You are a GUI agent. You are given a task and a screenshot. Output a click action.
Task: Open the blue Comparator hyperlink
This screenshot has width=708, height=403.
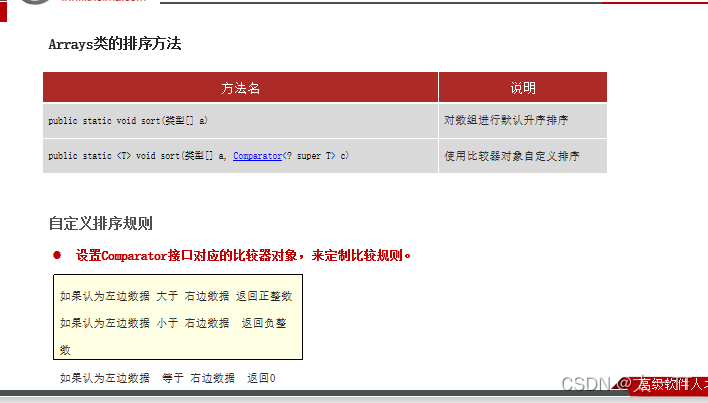tap(257, 156)
